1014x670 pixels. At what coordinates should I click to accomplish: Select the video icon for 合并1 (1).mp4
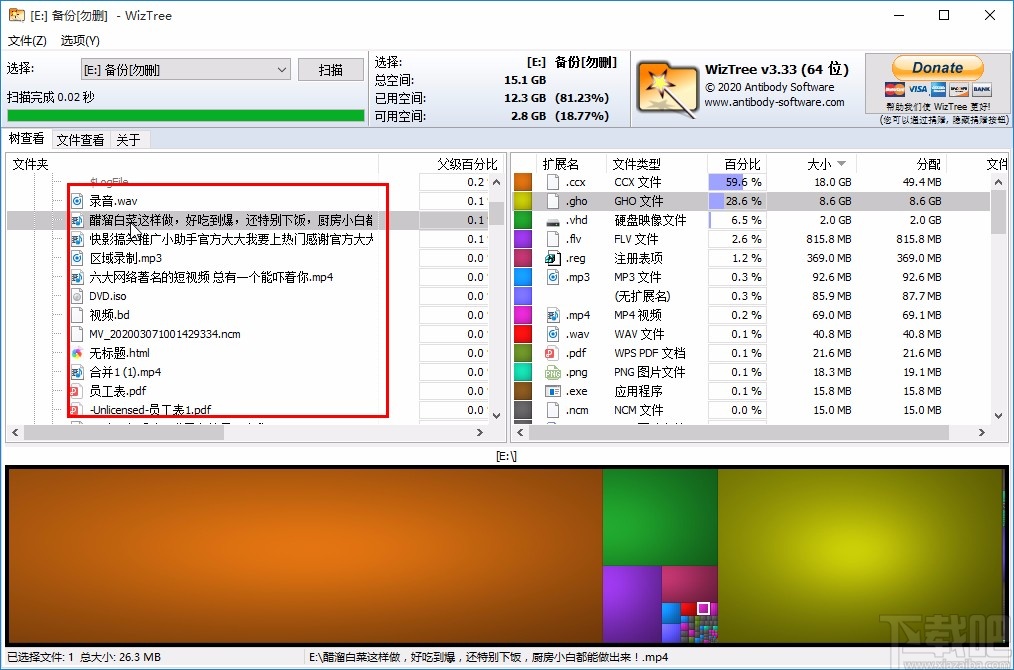pyautogui.click(x=76, y=372)
